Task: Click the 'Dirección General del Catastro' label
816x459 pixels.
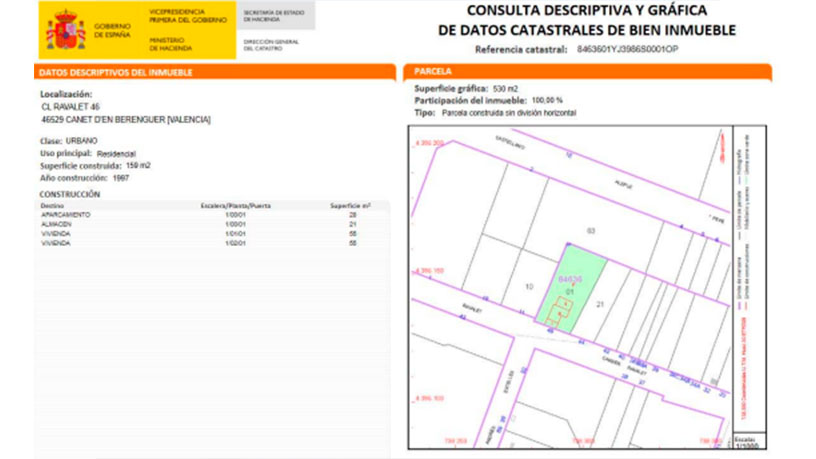Action: 270,44
